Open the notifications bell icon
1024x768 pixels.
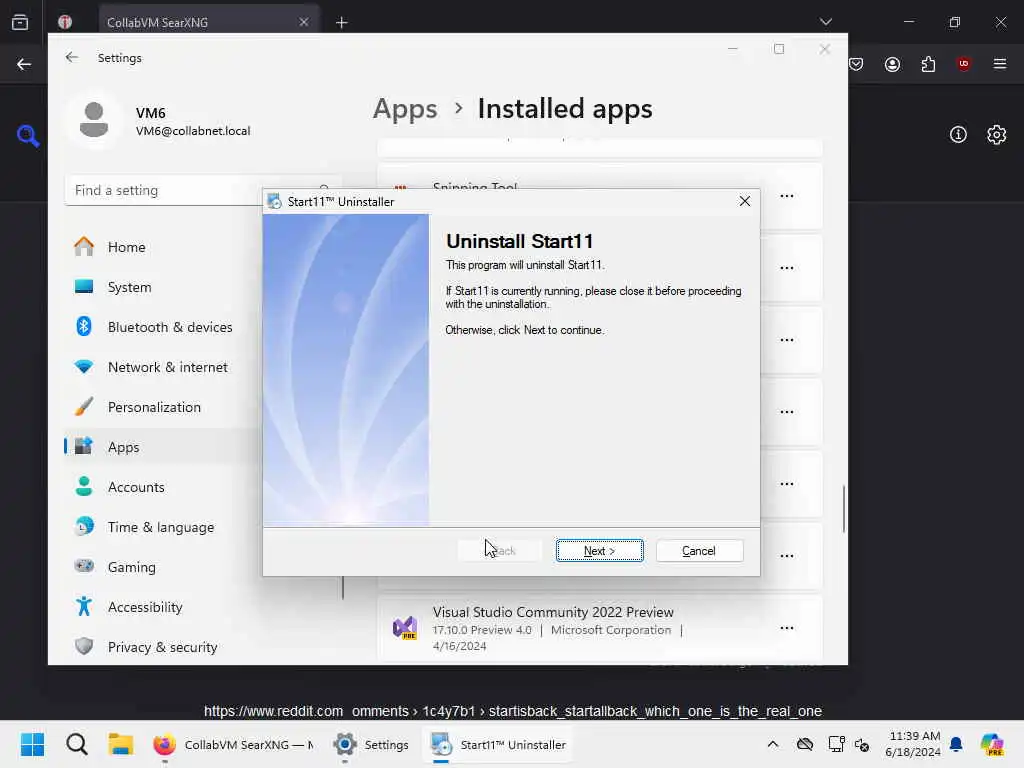click(x=956, y=744)
